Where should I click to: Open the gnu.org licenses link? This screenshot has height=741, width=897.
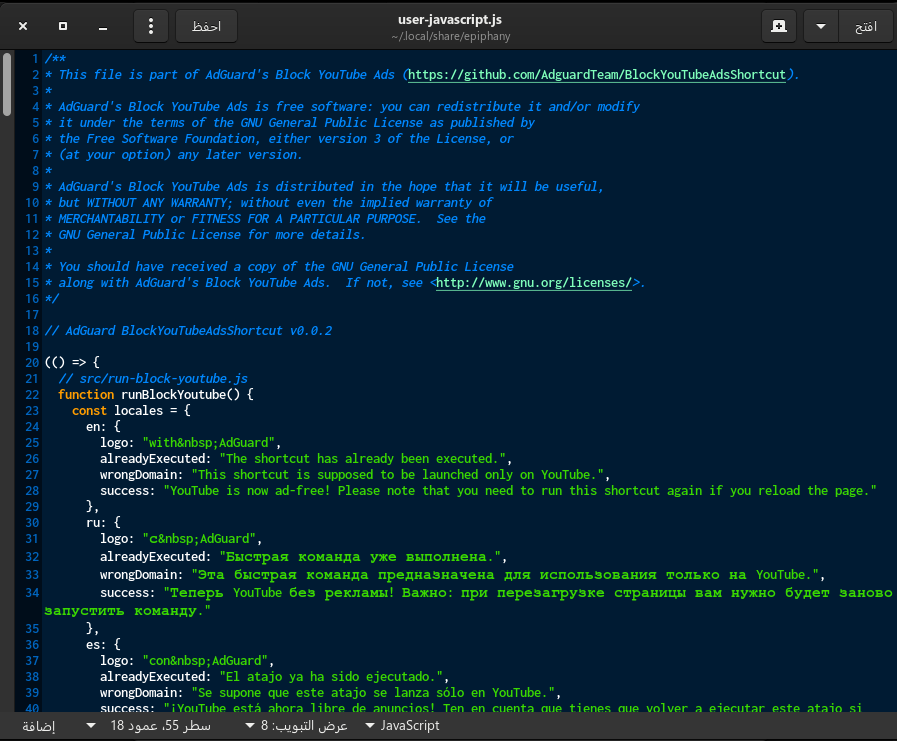click(x=535, y=283)
